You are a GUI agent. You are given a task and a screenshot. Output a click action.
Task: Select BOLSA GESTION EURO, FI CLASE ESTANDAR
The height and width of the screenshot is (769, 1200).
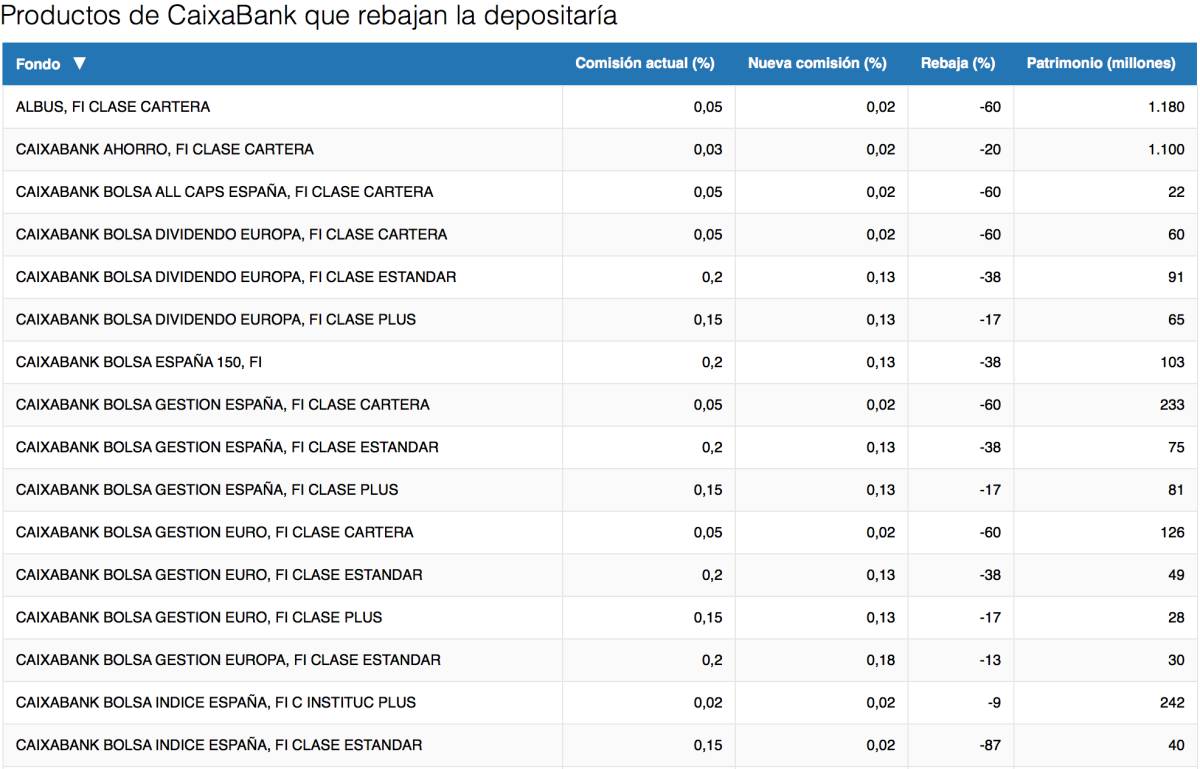(600, 575)
